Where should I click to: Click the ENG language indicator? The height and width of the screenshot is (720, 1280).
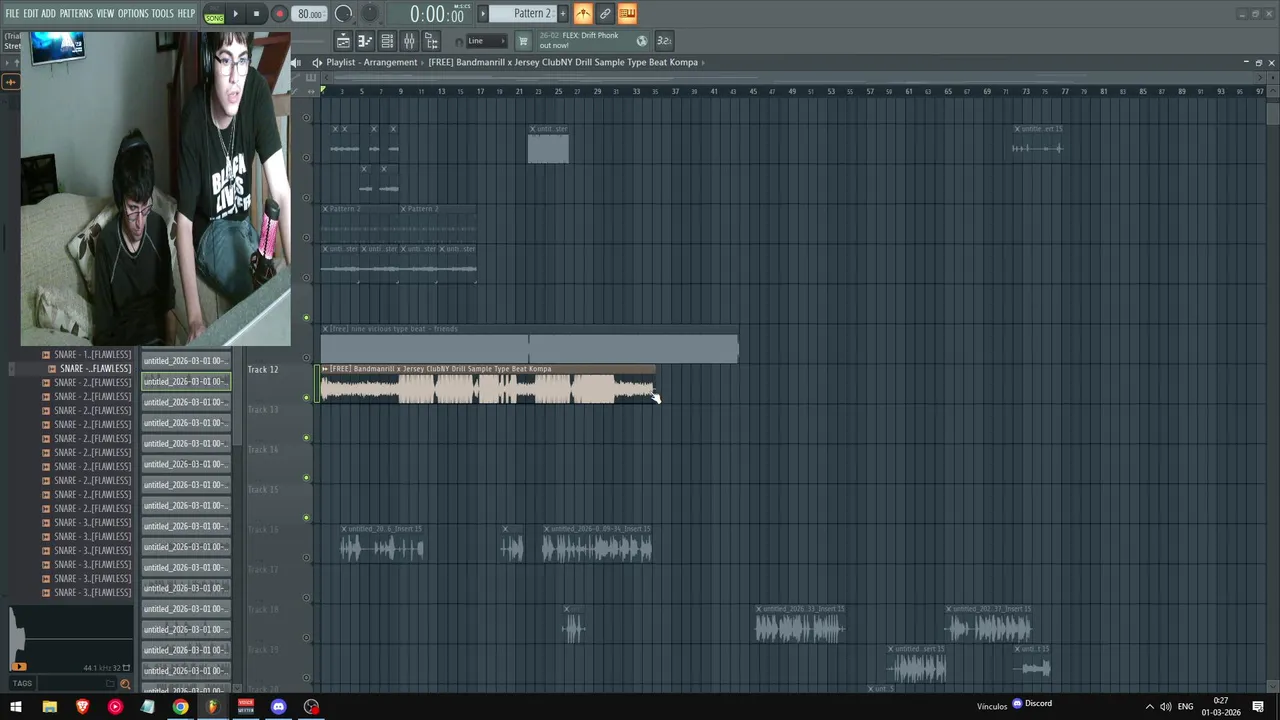pyautogui.click(x=1185, y=707)
